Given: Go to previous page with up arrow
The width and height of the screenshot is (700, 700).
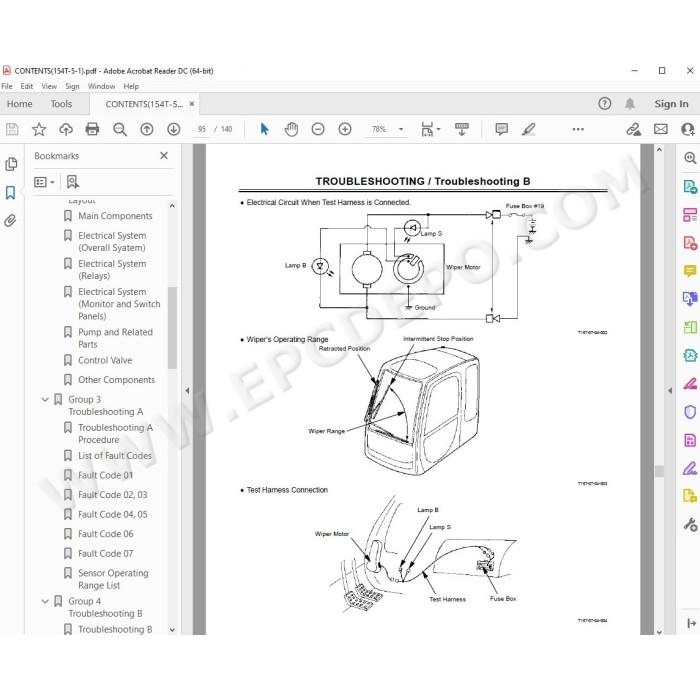Looking at the screenshot, I should tap(147, 129).
